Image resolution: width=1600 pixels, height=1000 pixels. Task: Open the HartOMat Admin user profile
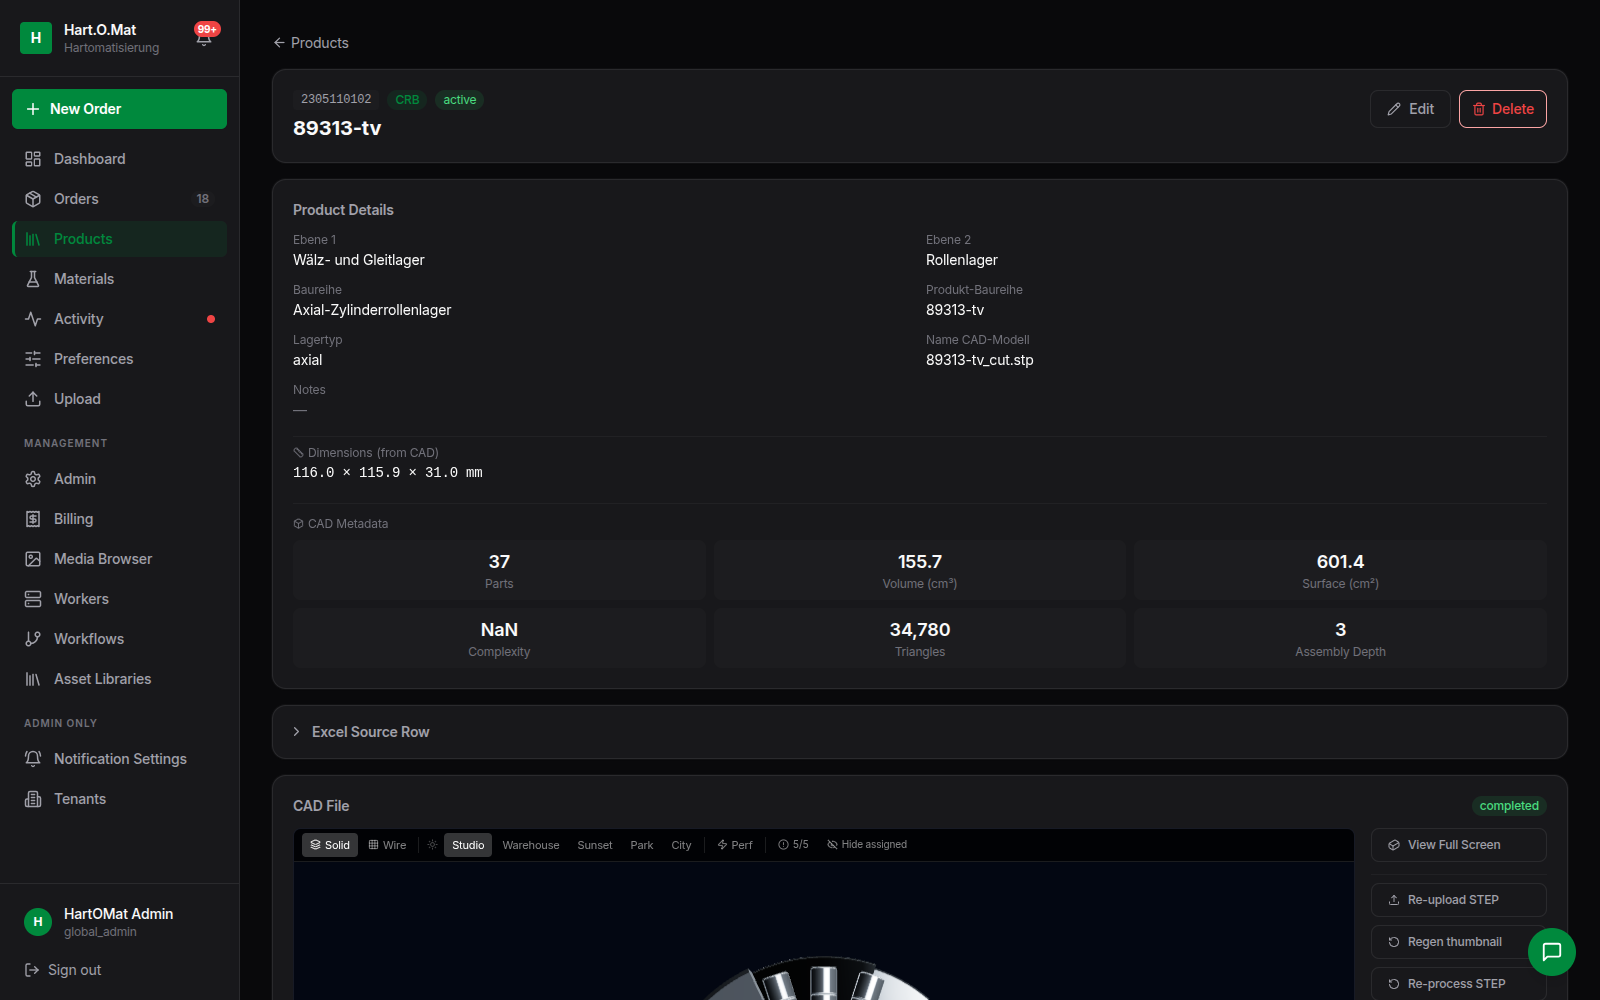[119, 922]
